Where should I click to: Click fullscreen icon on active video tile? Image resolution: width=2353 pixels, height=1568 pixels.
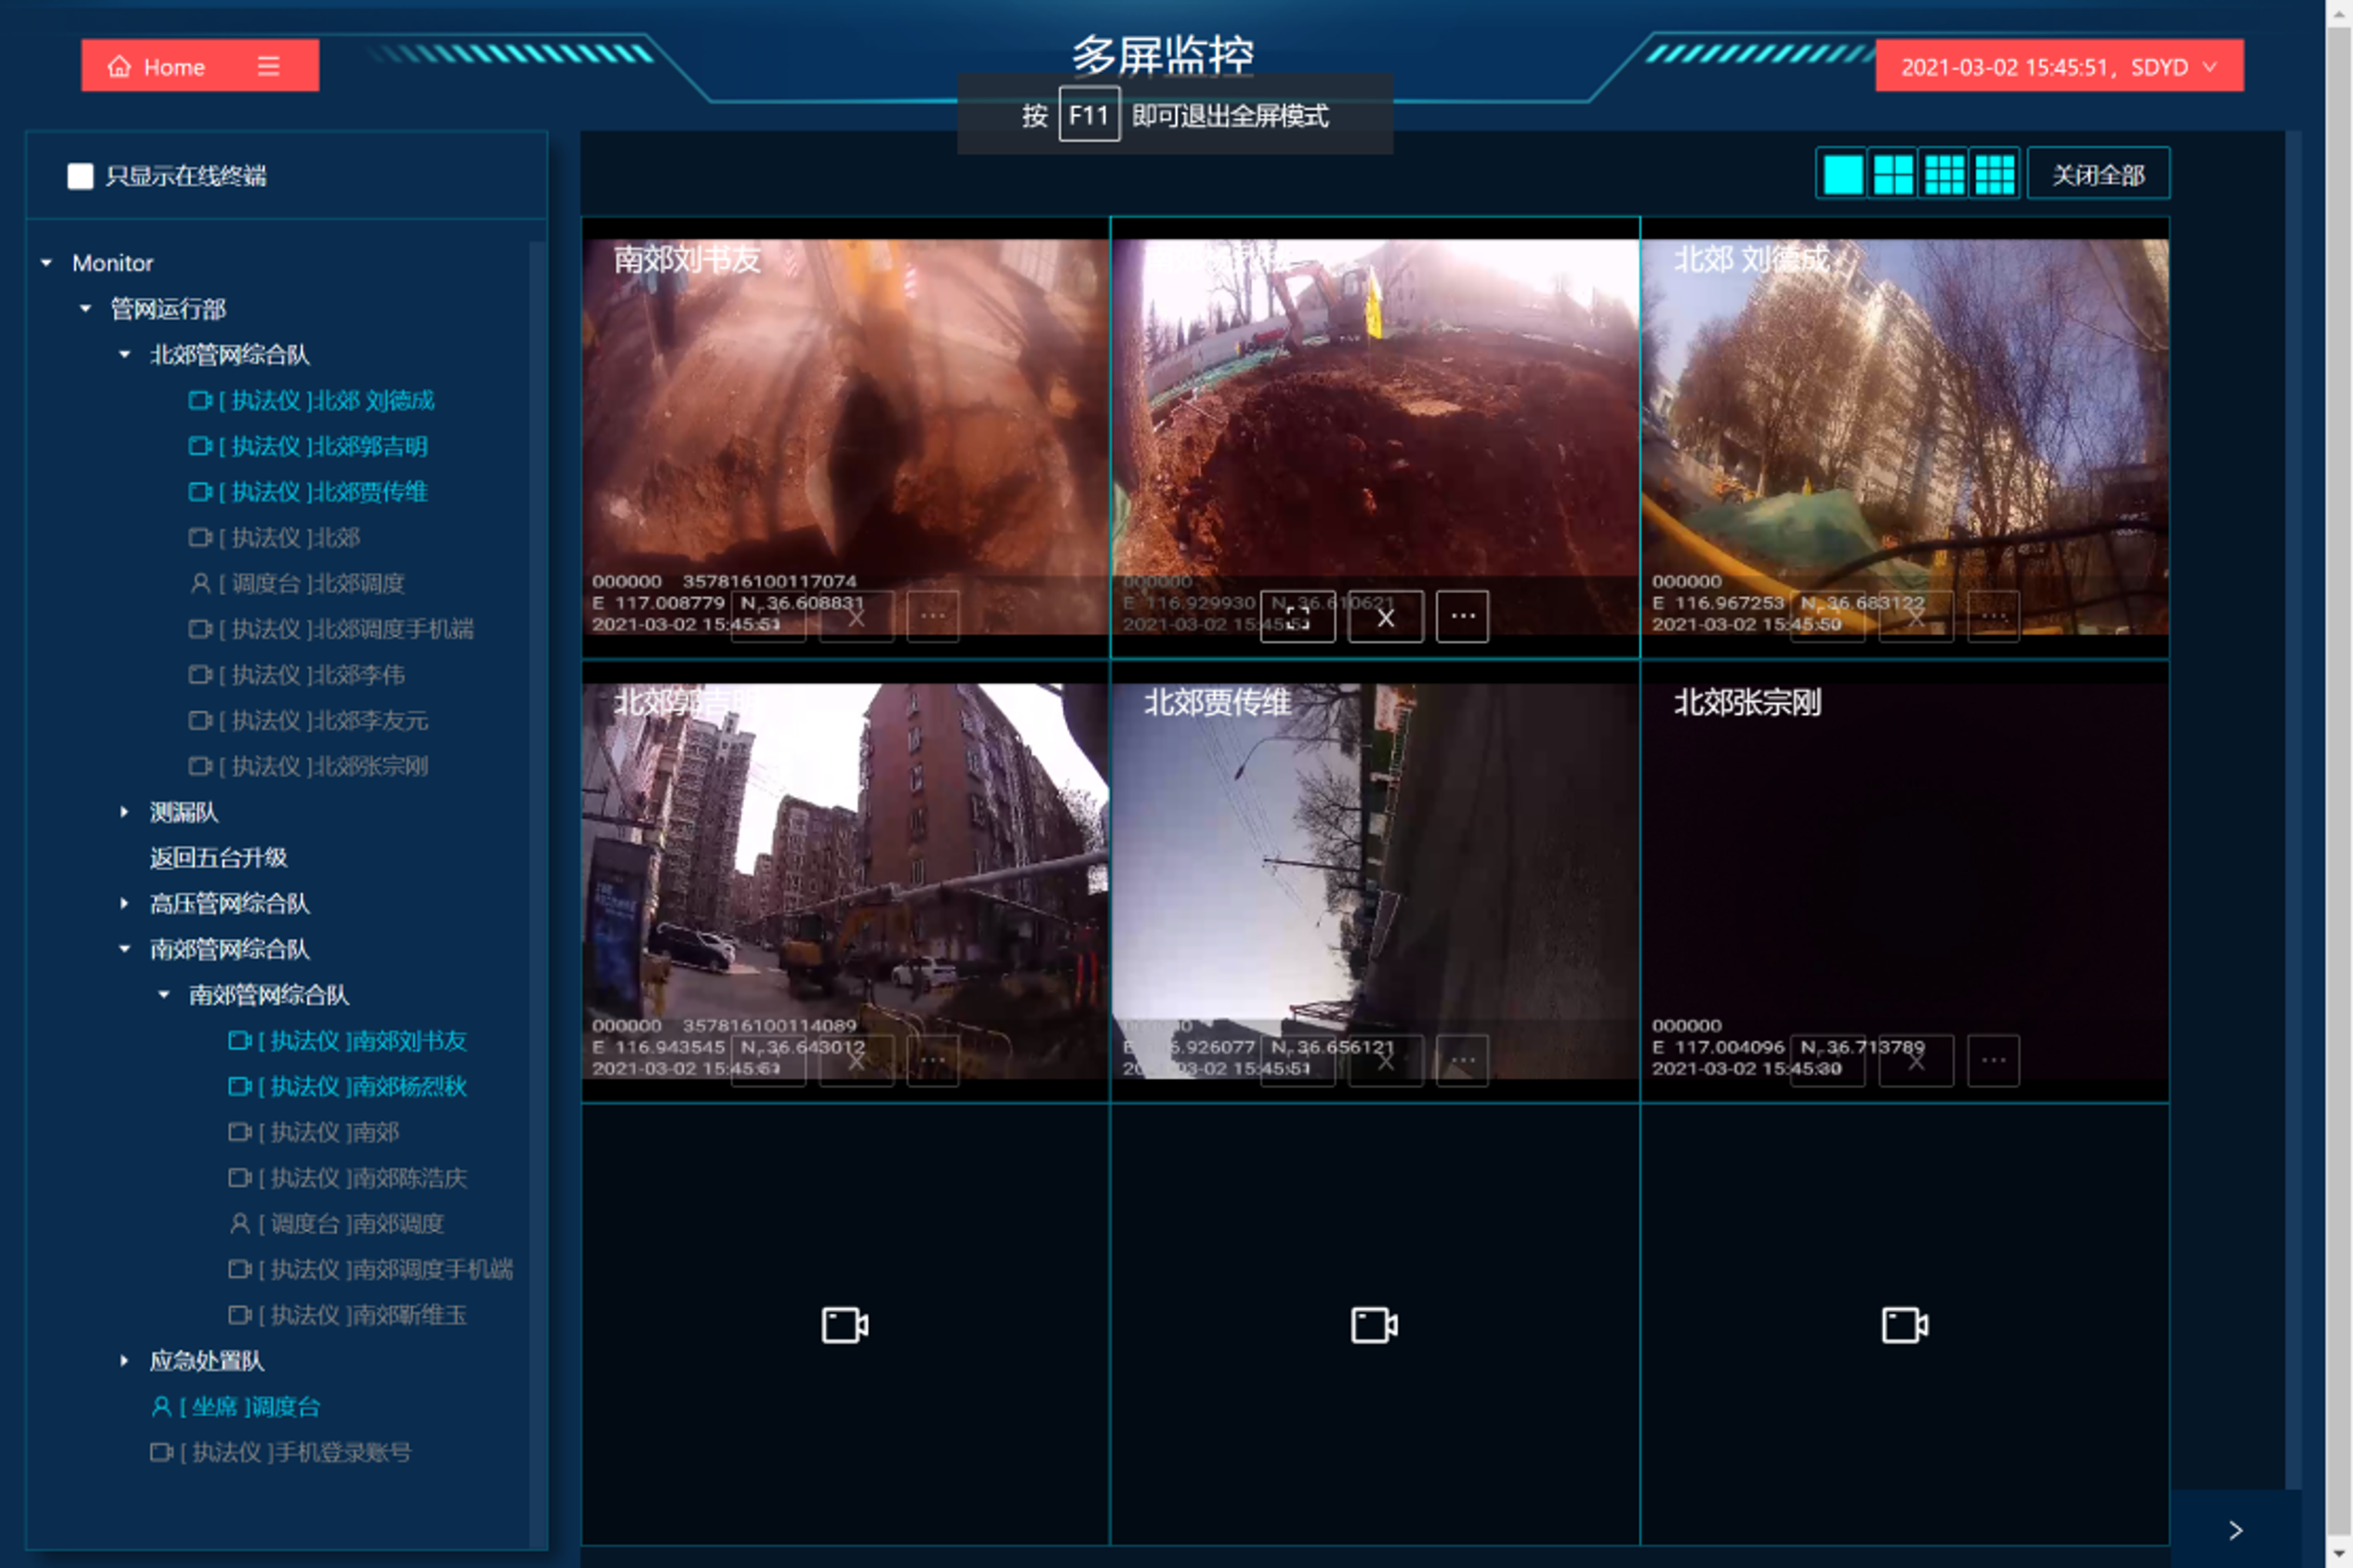point(1297,617)
